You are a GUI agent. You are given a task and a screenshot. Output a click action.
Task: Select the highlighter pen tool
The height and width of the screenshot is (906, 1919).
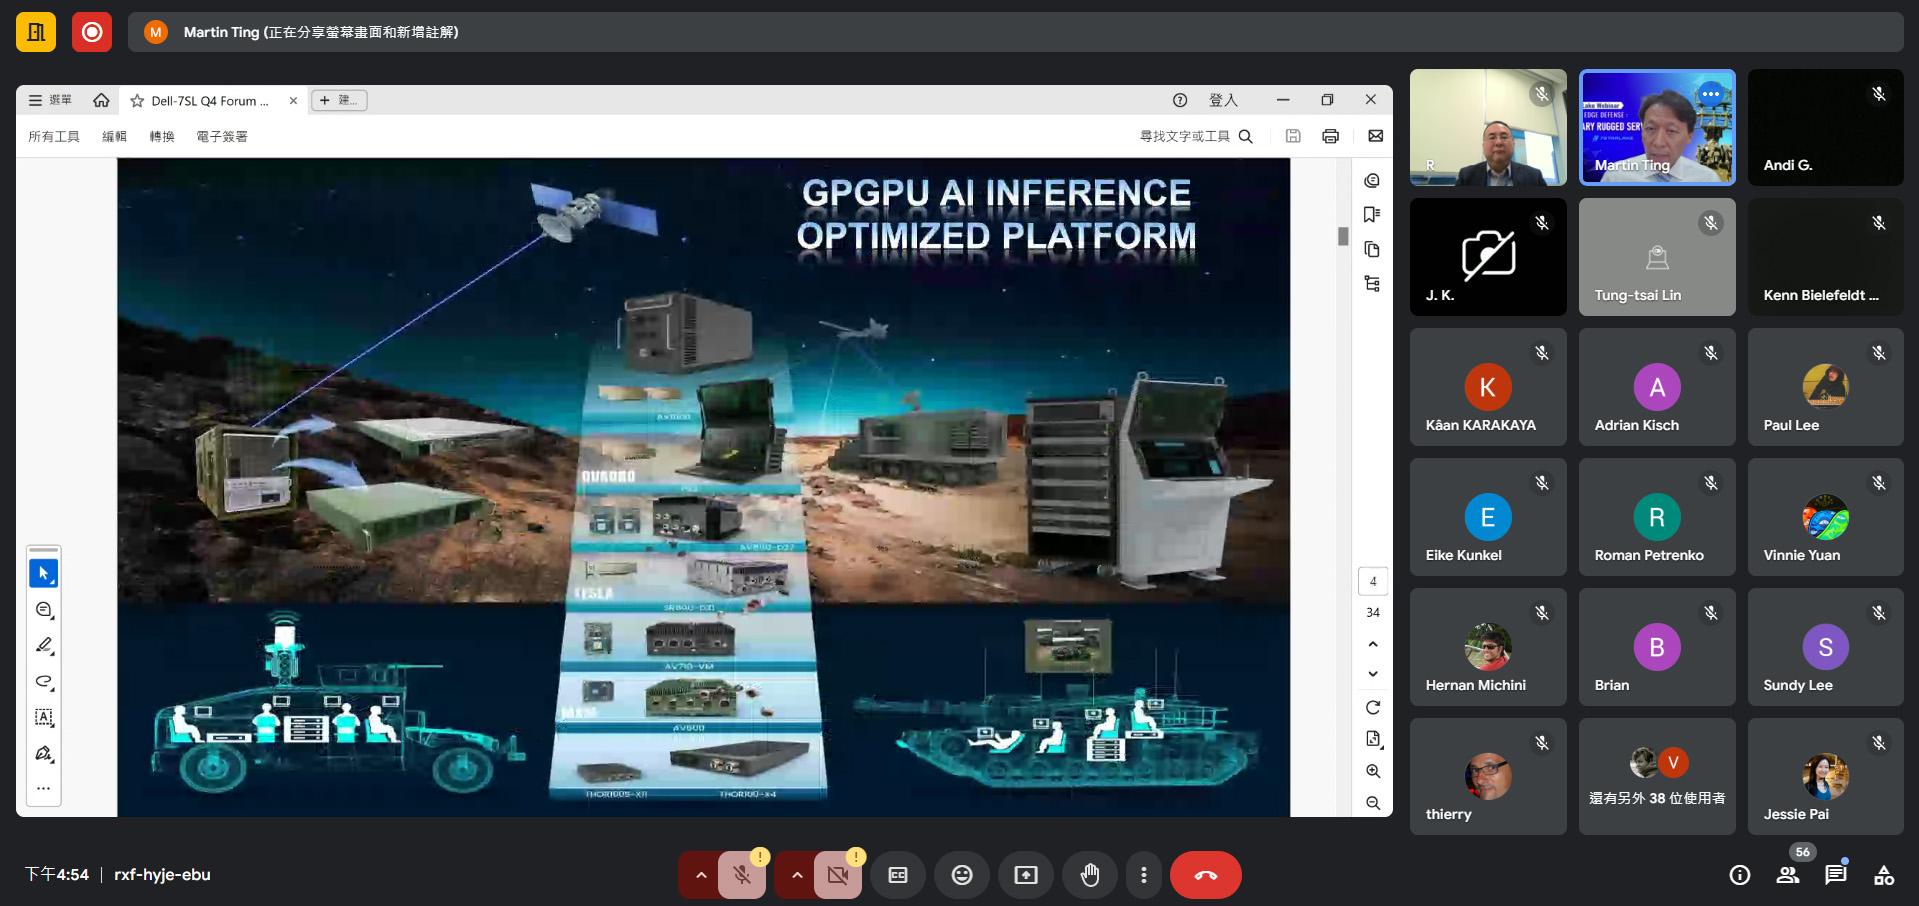point(44,646)
